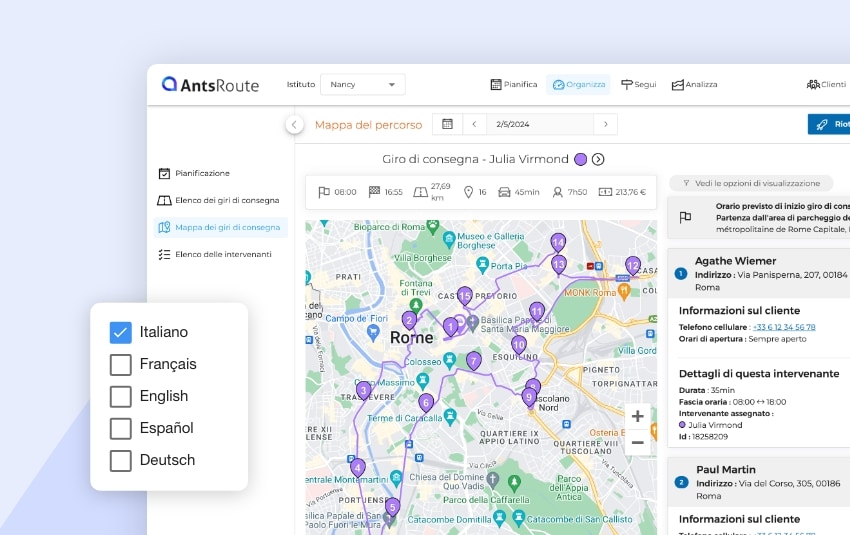
Task: Zoom out on the map with minus
Action: click(637, 442)
